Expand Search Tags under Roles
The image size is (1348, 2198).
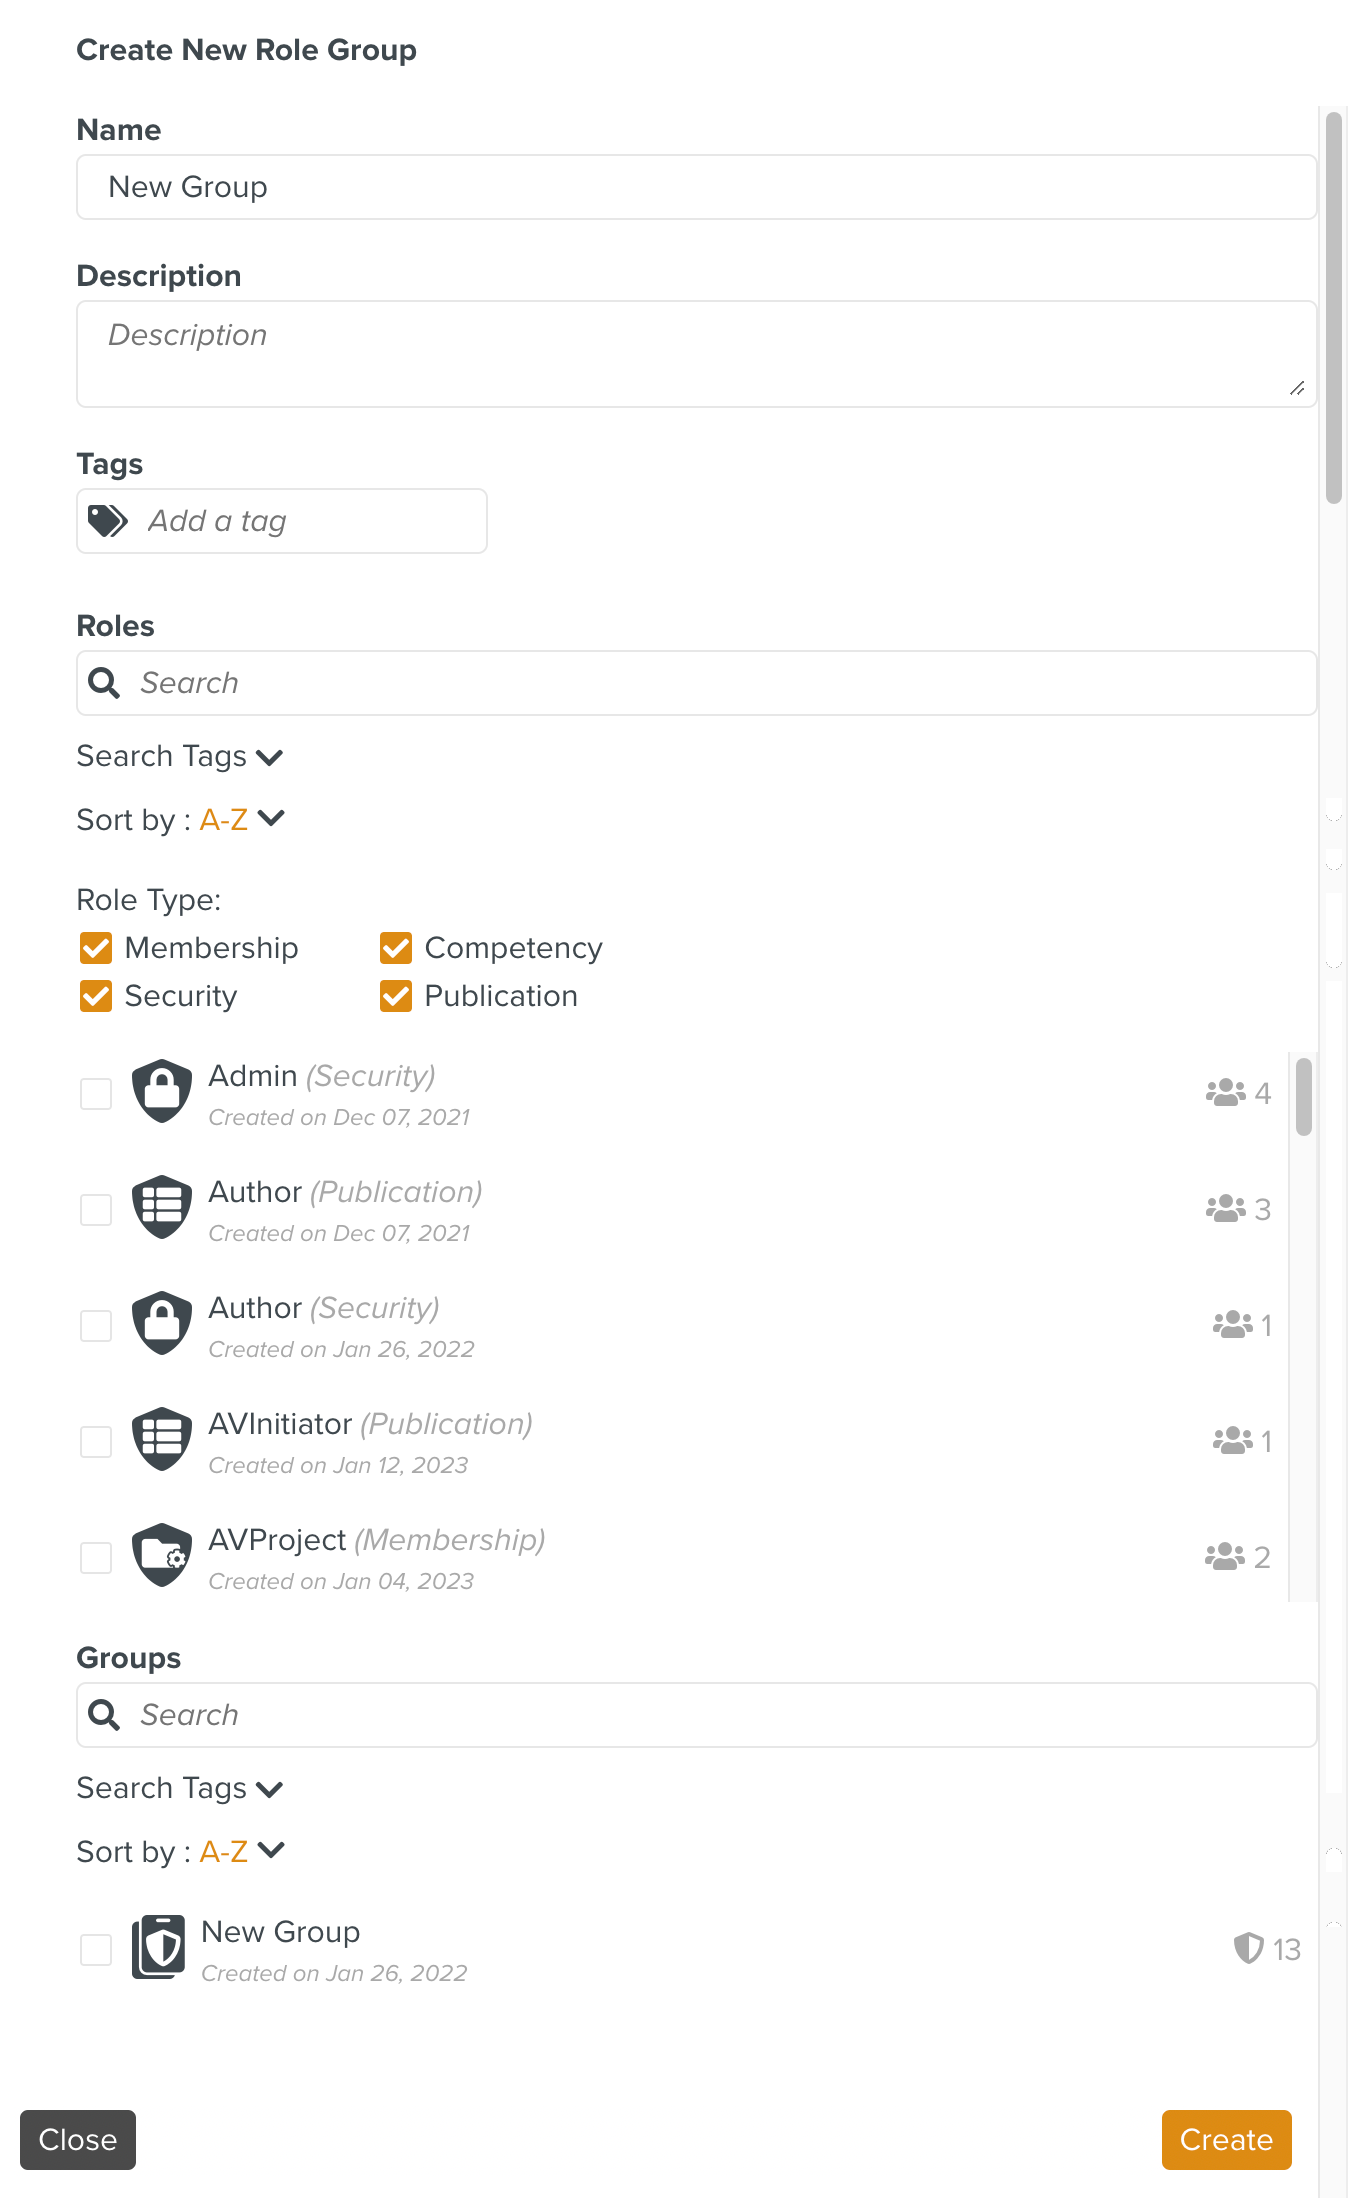[x=181, y=757]
